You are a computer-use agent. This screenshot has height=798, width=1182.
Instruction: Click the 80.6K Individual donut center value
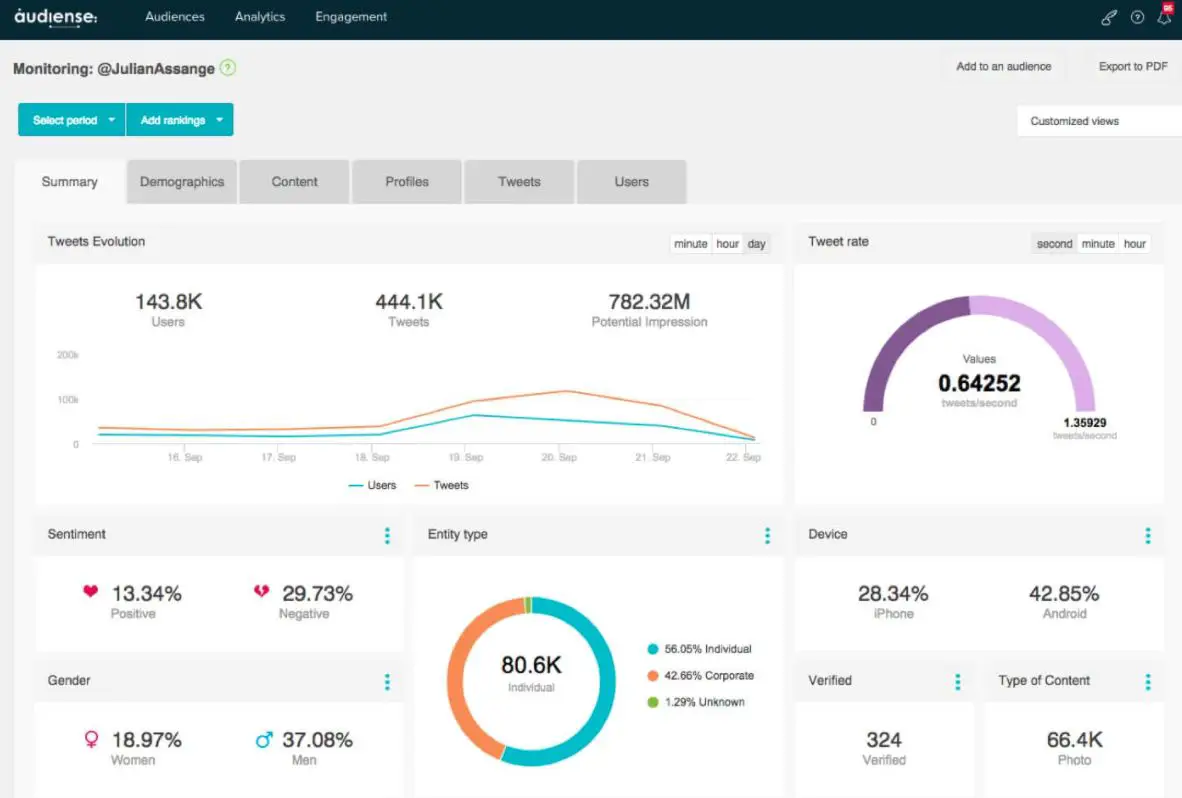pyautogui.click(x=531, y=665)
